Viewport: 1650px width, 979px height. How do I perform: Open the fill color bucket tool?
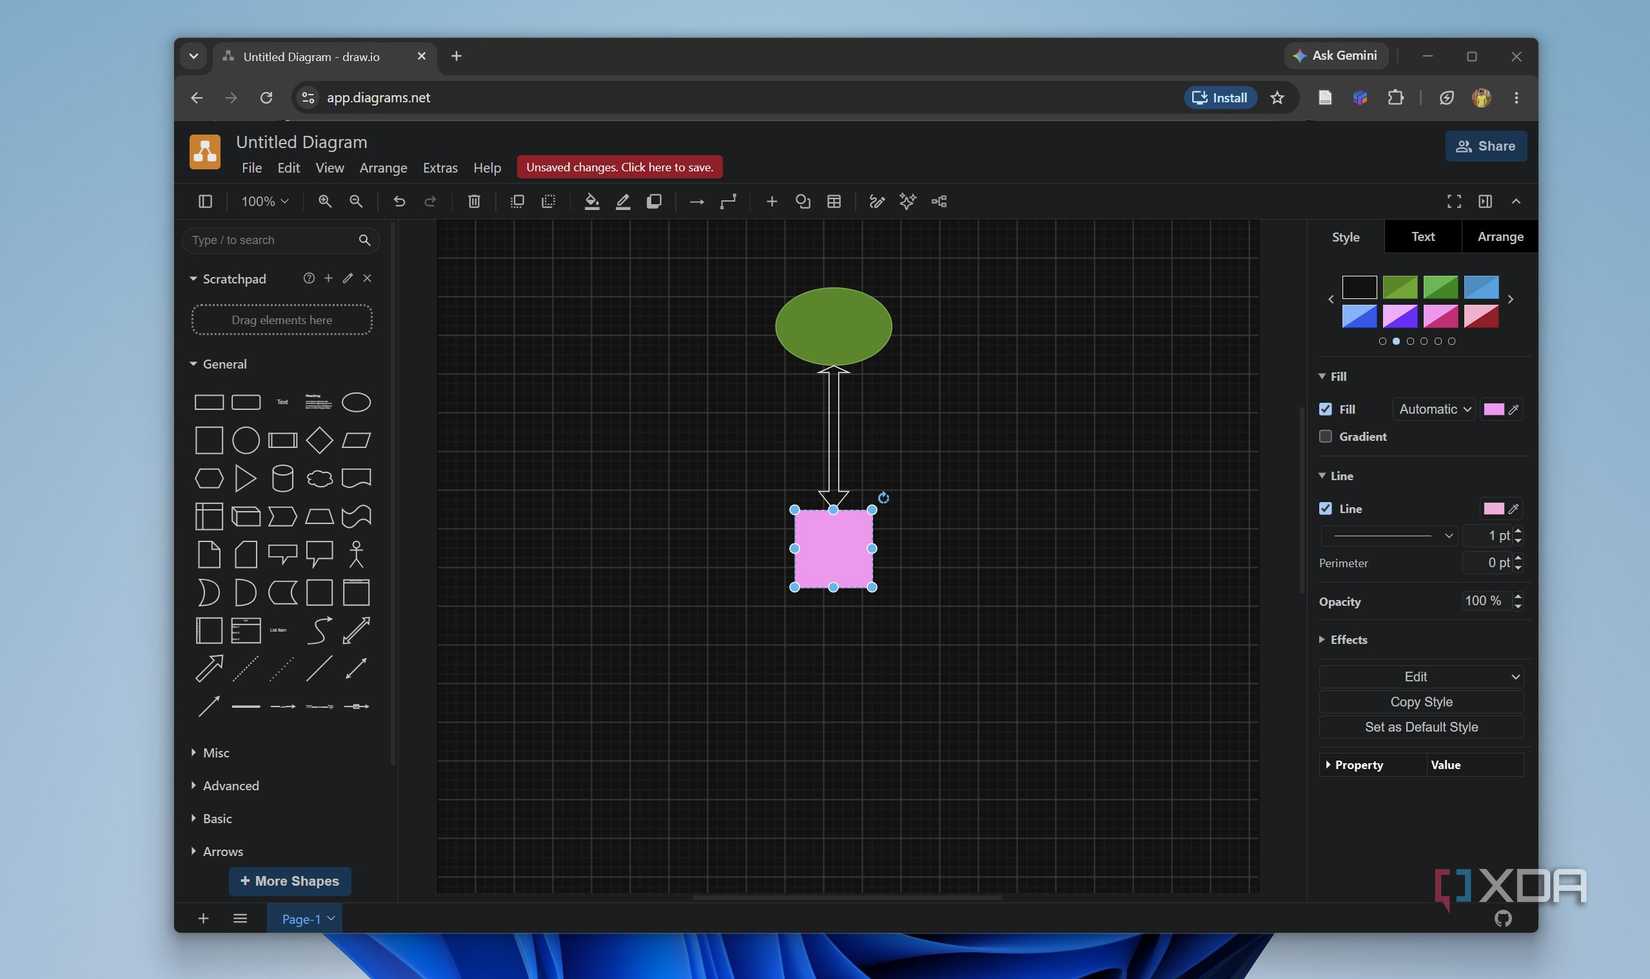pyautogui.click(x=592, y=201)
